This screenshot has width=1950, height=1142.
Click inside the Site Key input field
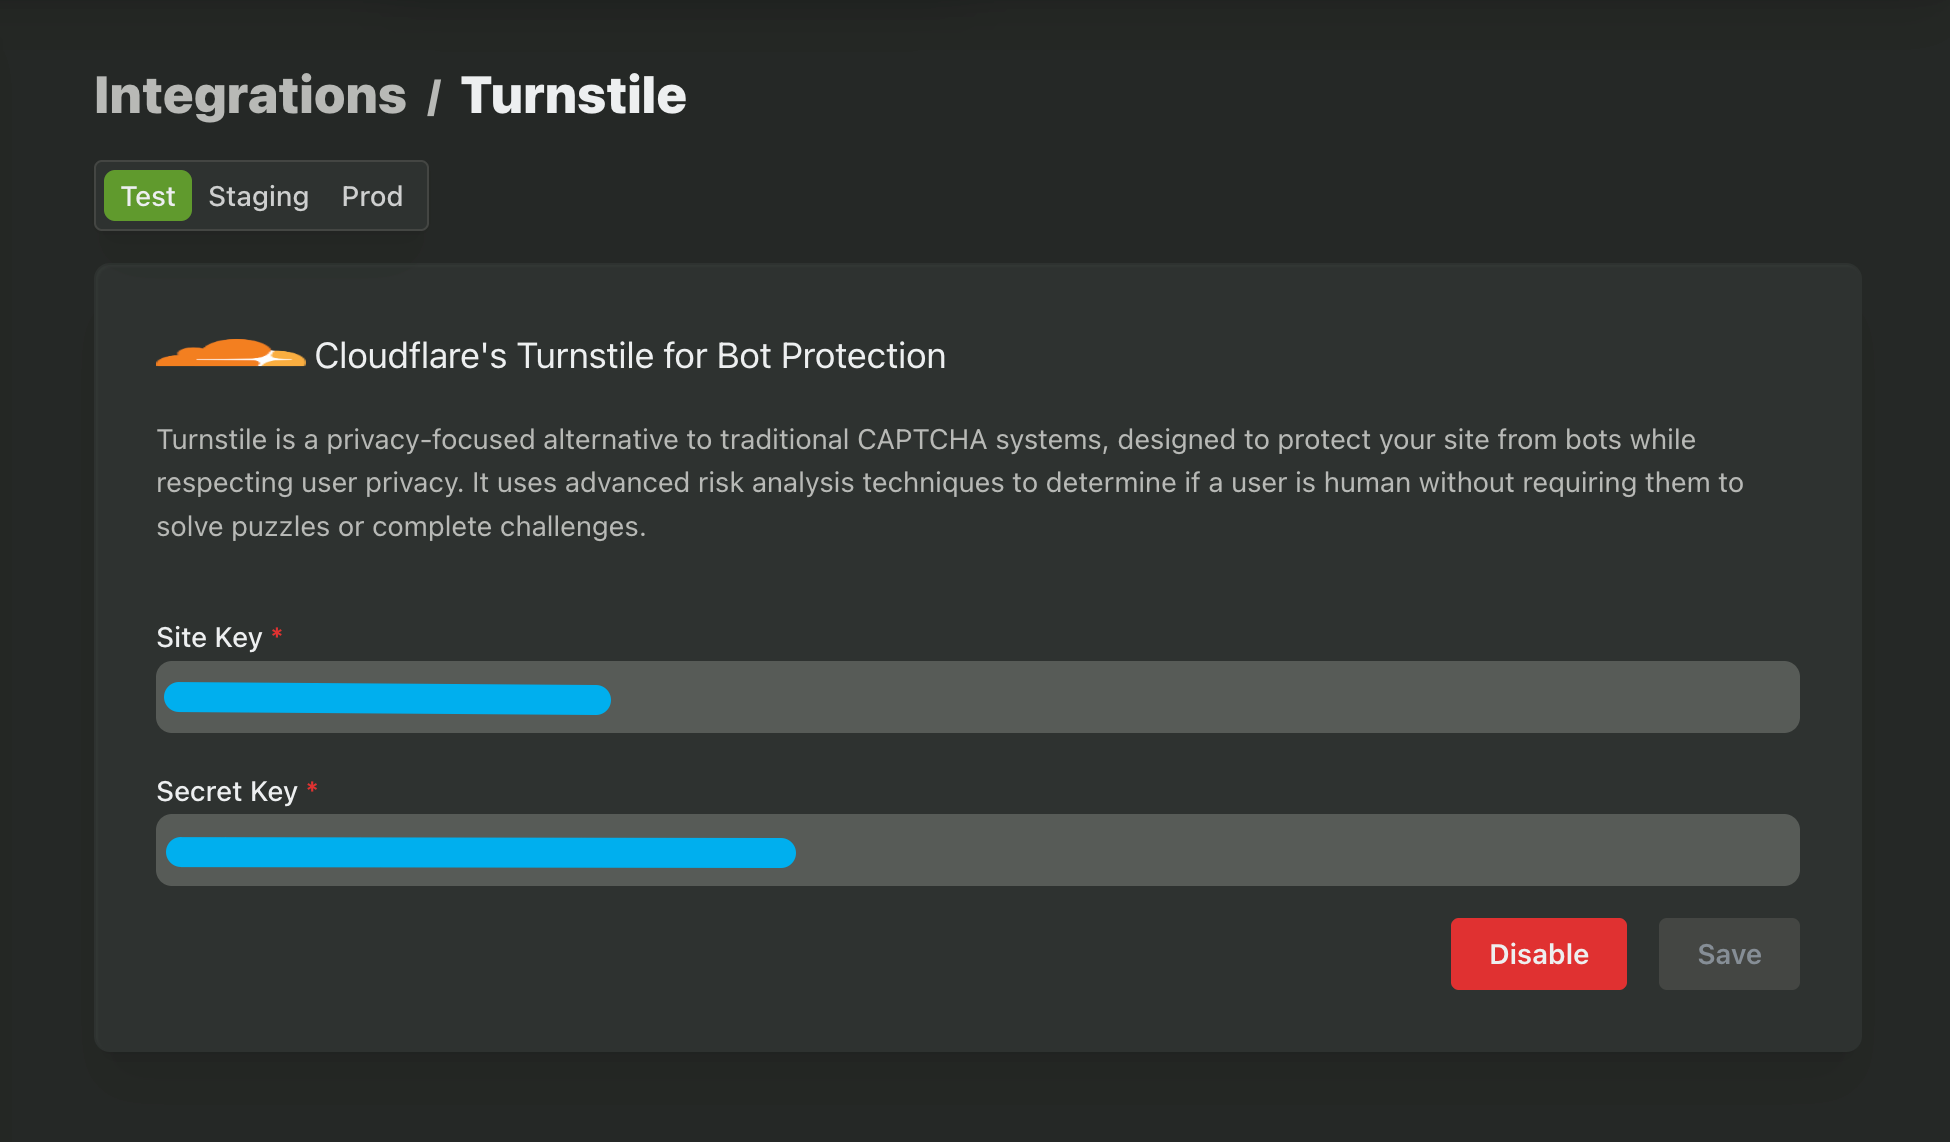pyautogui.click(x=975, y=696)
